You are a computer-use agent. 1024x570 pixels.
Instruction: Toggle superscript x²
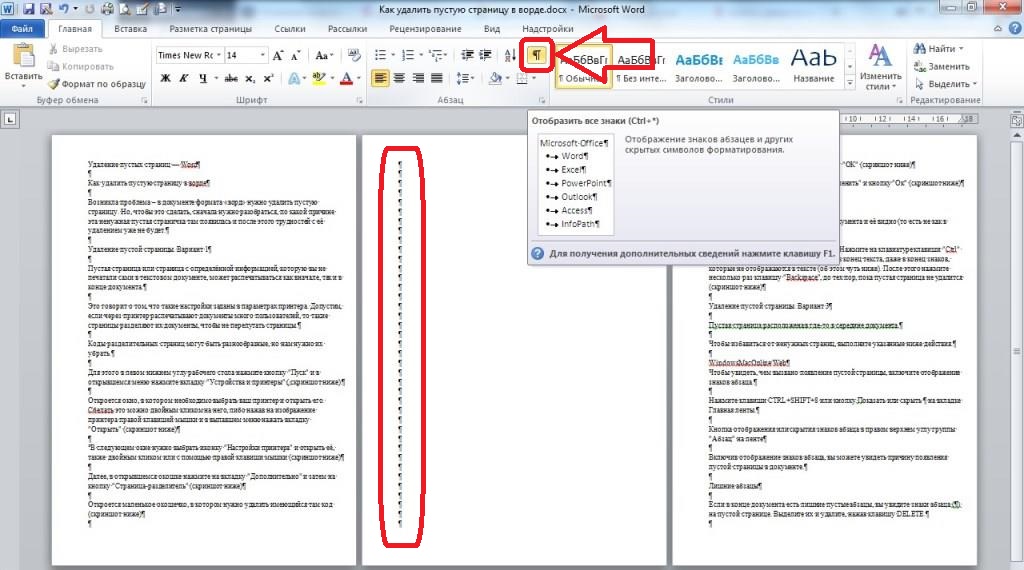click(268, 78)
